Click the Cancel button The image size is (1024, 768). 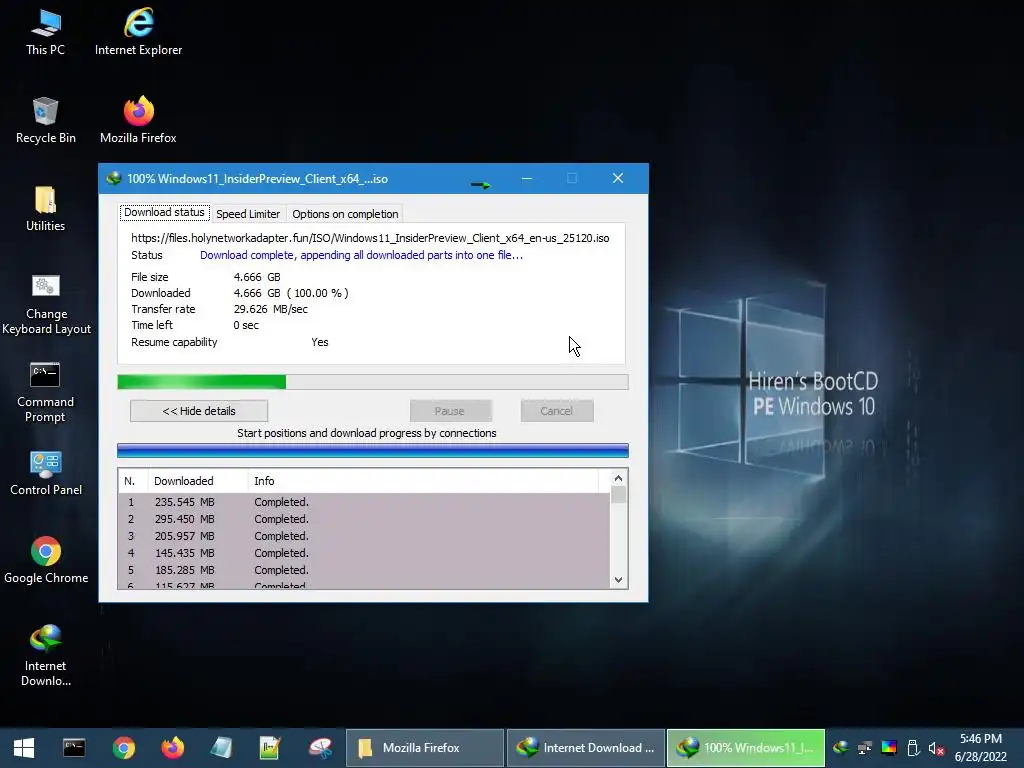(x=556, y=411)
